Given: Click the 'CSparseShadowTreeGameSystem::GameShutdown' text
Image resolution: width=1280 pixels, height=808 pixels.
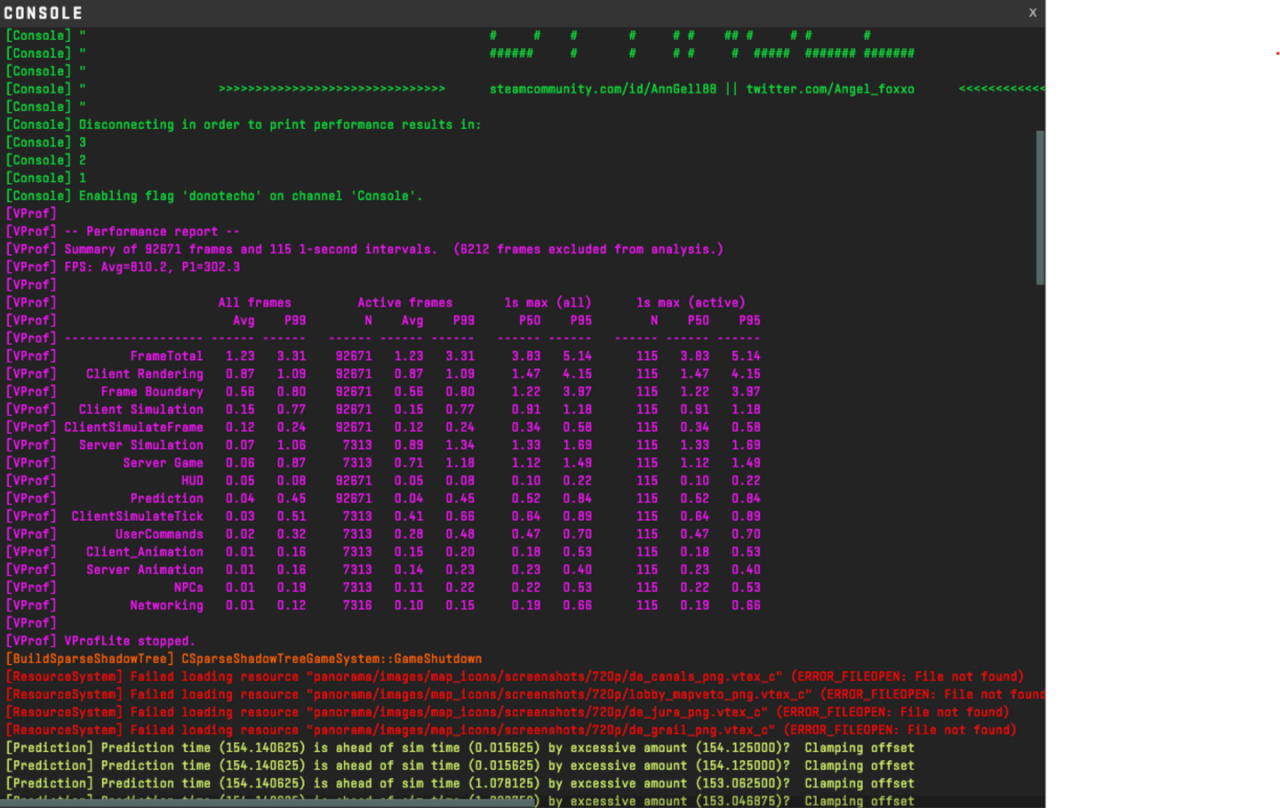Looking at the screenshot, I should (x=332, y=659).
